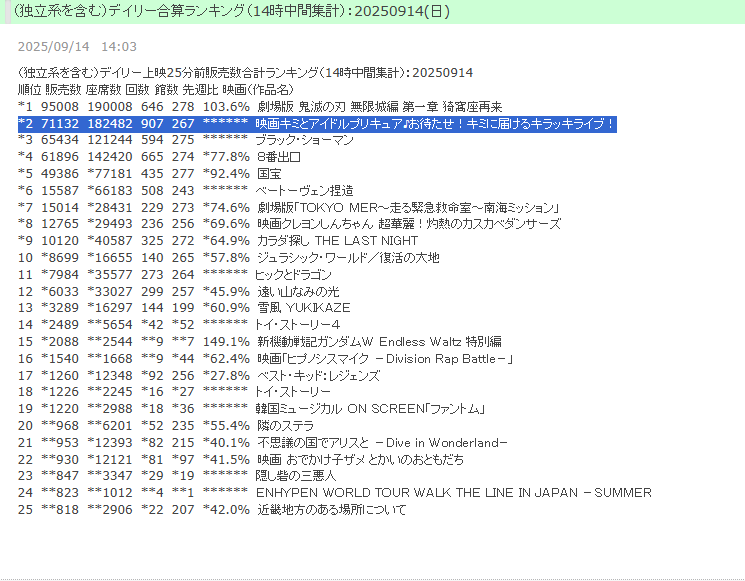Image resolution: width=745 pixels, height=581 pixels.
Task: Click the *77.8% value in 8番出口 row
Action: coord(226,157)
